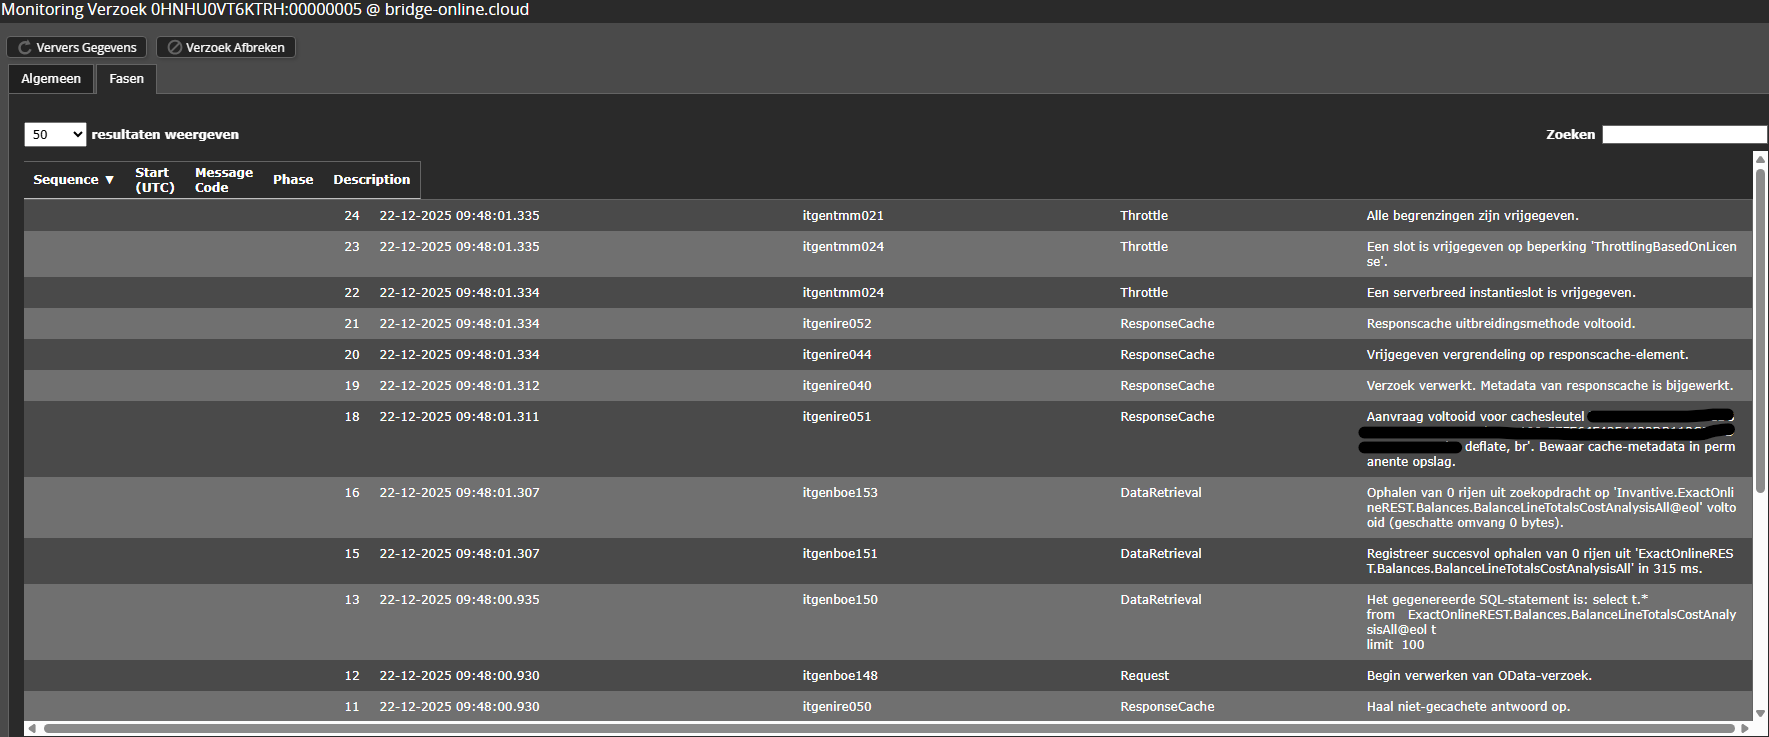Select row with message code itgenboe150

point(839,600)
